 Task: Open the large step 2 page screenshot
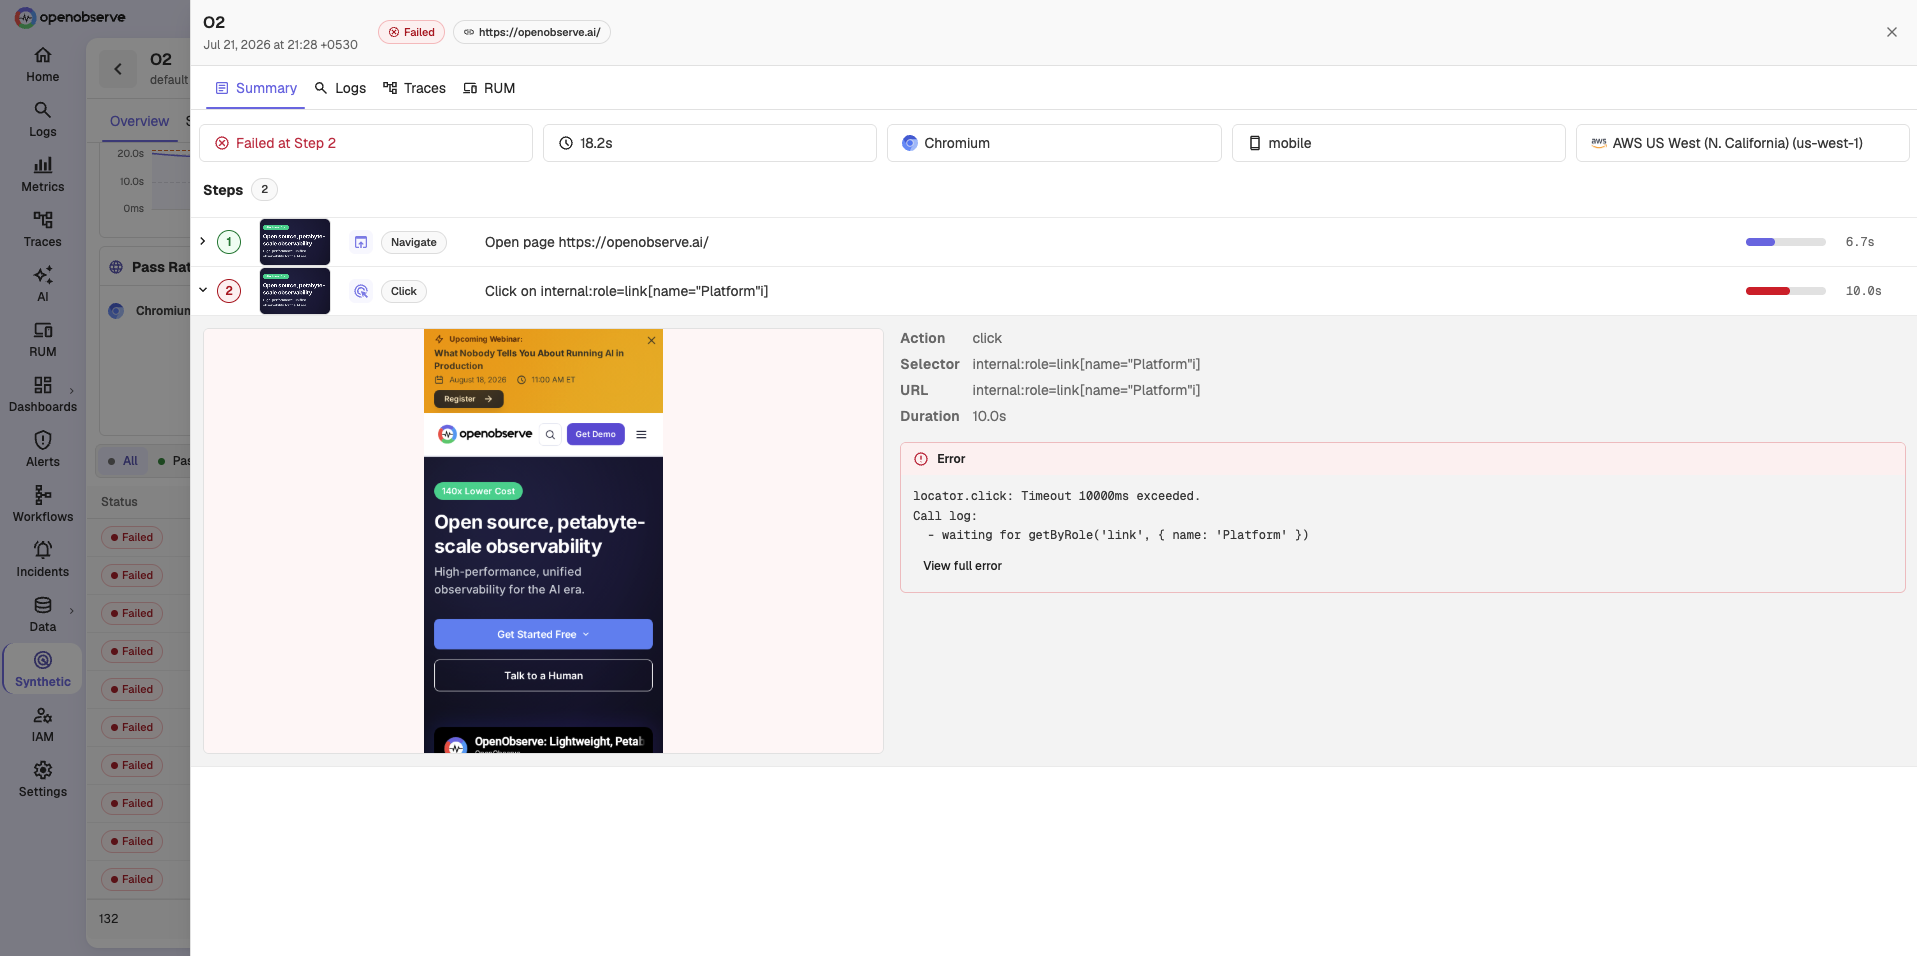tap(543, 541)
